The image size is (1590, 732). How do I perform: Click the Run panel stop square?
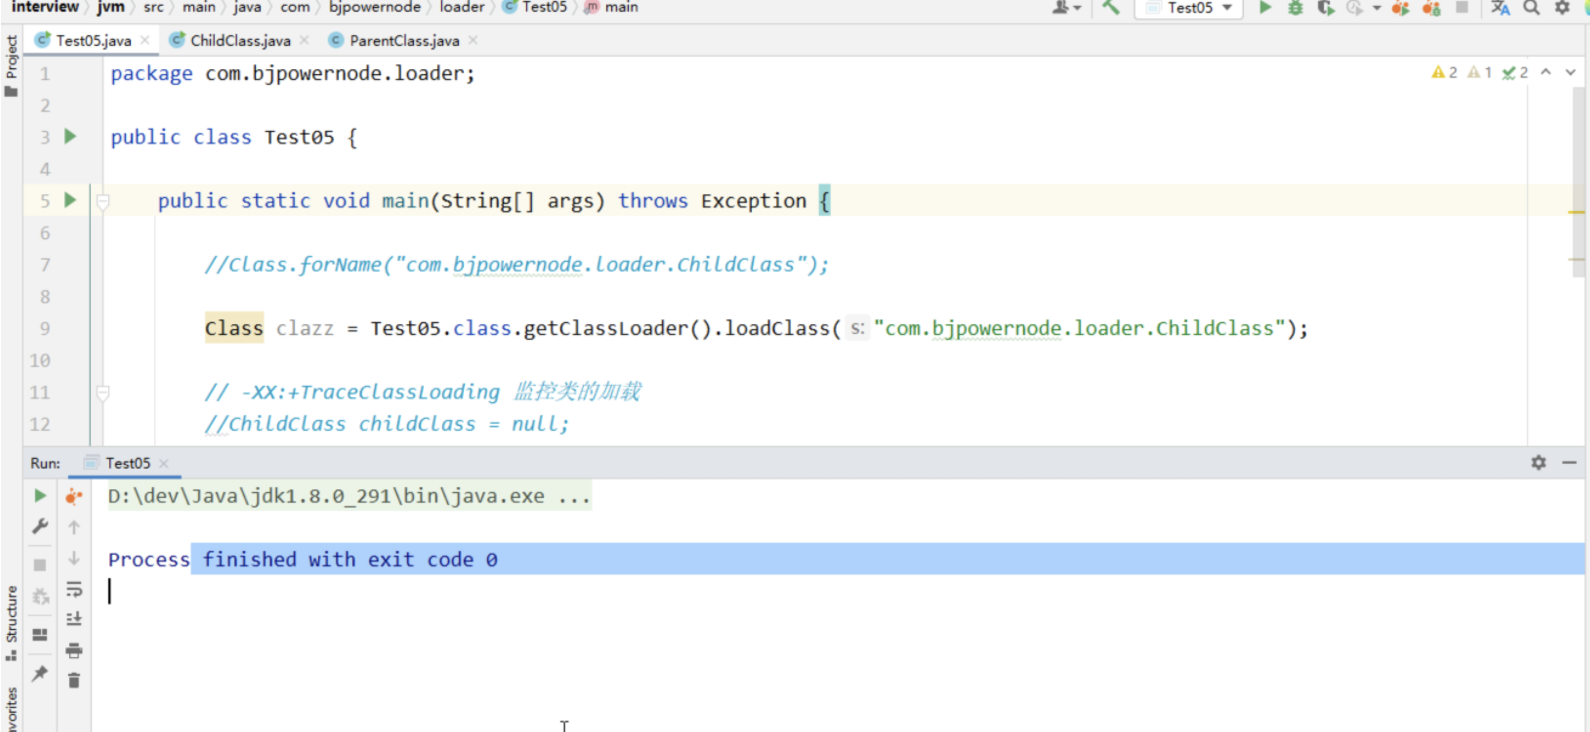pyautogui.click(x=40, y=564)
